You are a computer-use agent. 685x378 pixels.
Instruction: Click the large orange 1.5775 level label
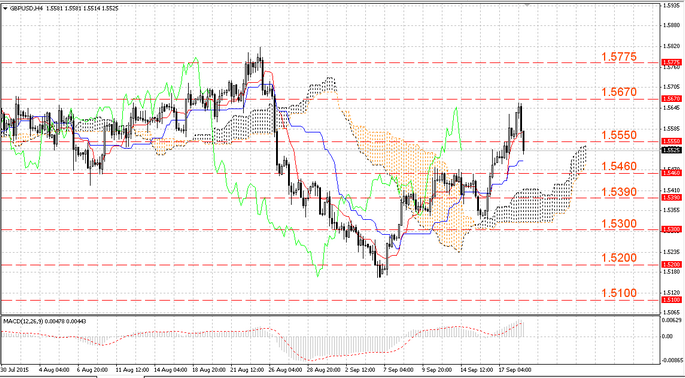(x=619, y=57)
